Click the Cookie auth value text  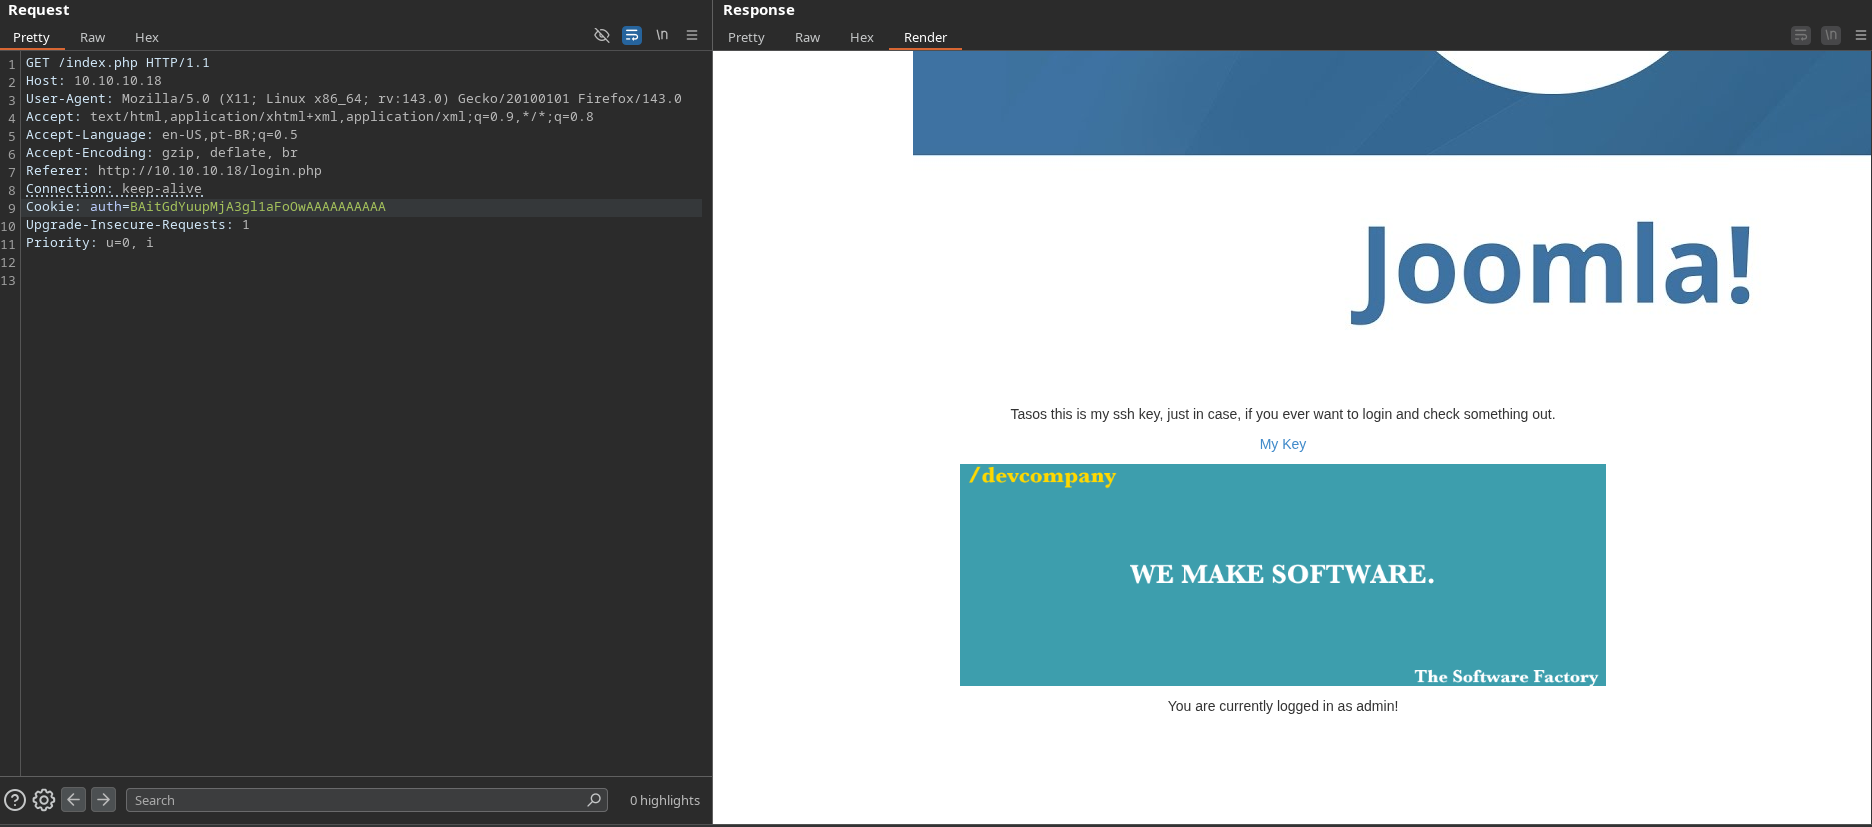click(x=258, y=207)
